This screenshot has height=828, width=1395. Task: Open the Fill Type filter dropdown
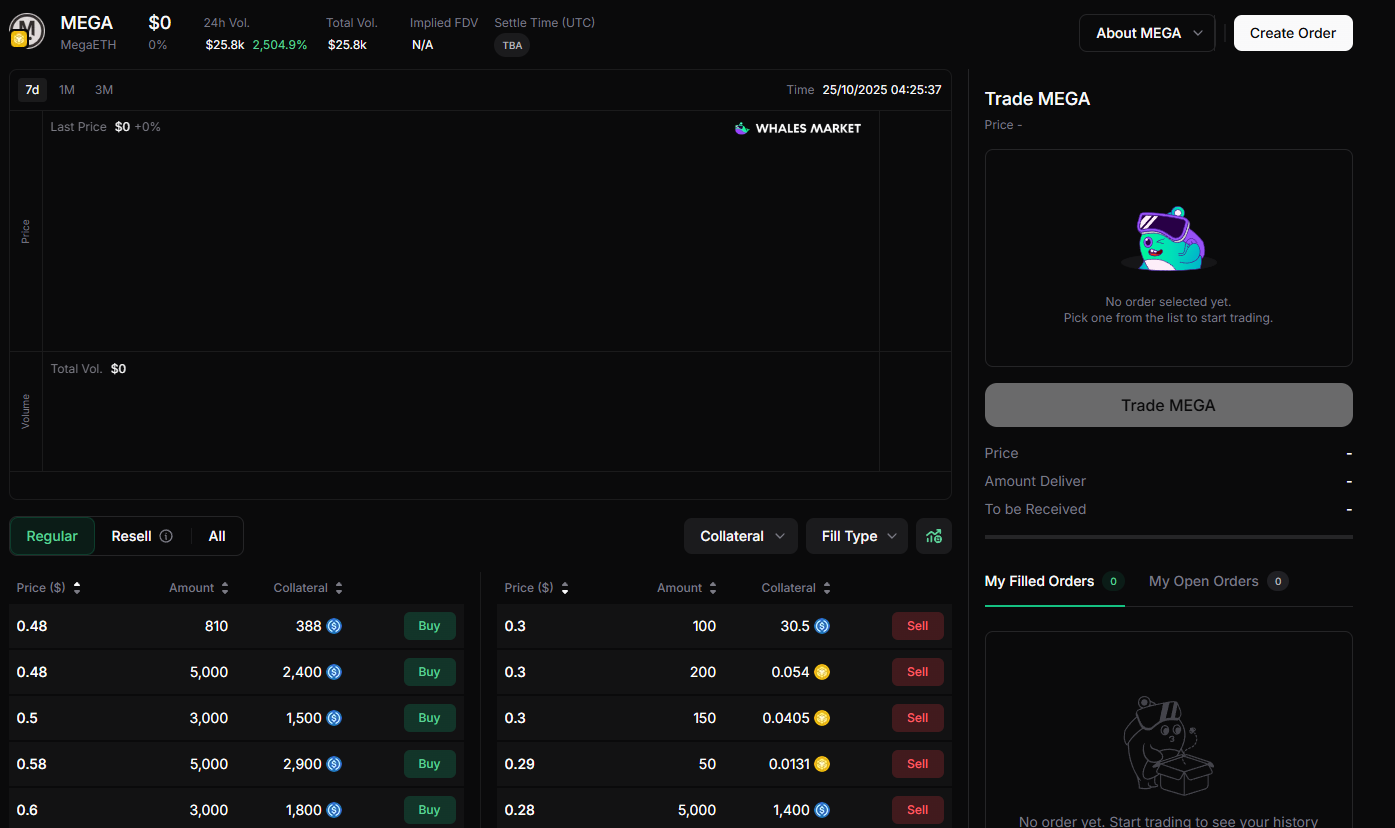click(x=856, y=536)
